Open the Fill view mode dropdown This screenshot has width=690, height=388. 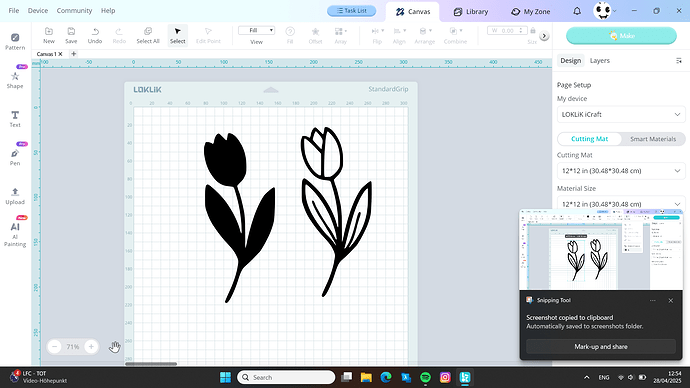click(x=257, y=30)
